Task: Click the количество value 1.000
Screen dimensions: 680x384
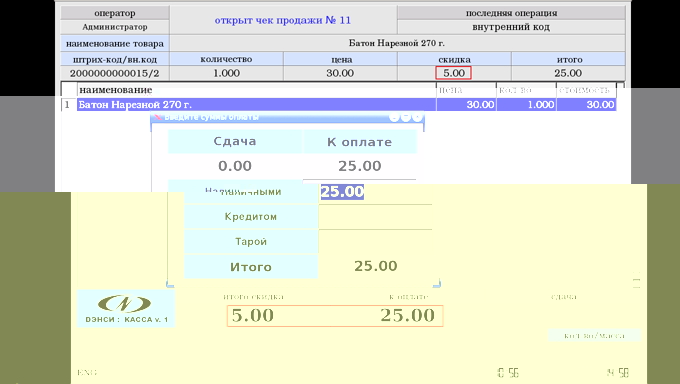Action: 226,73
